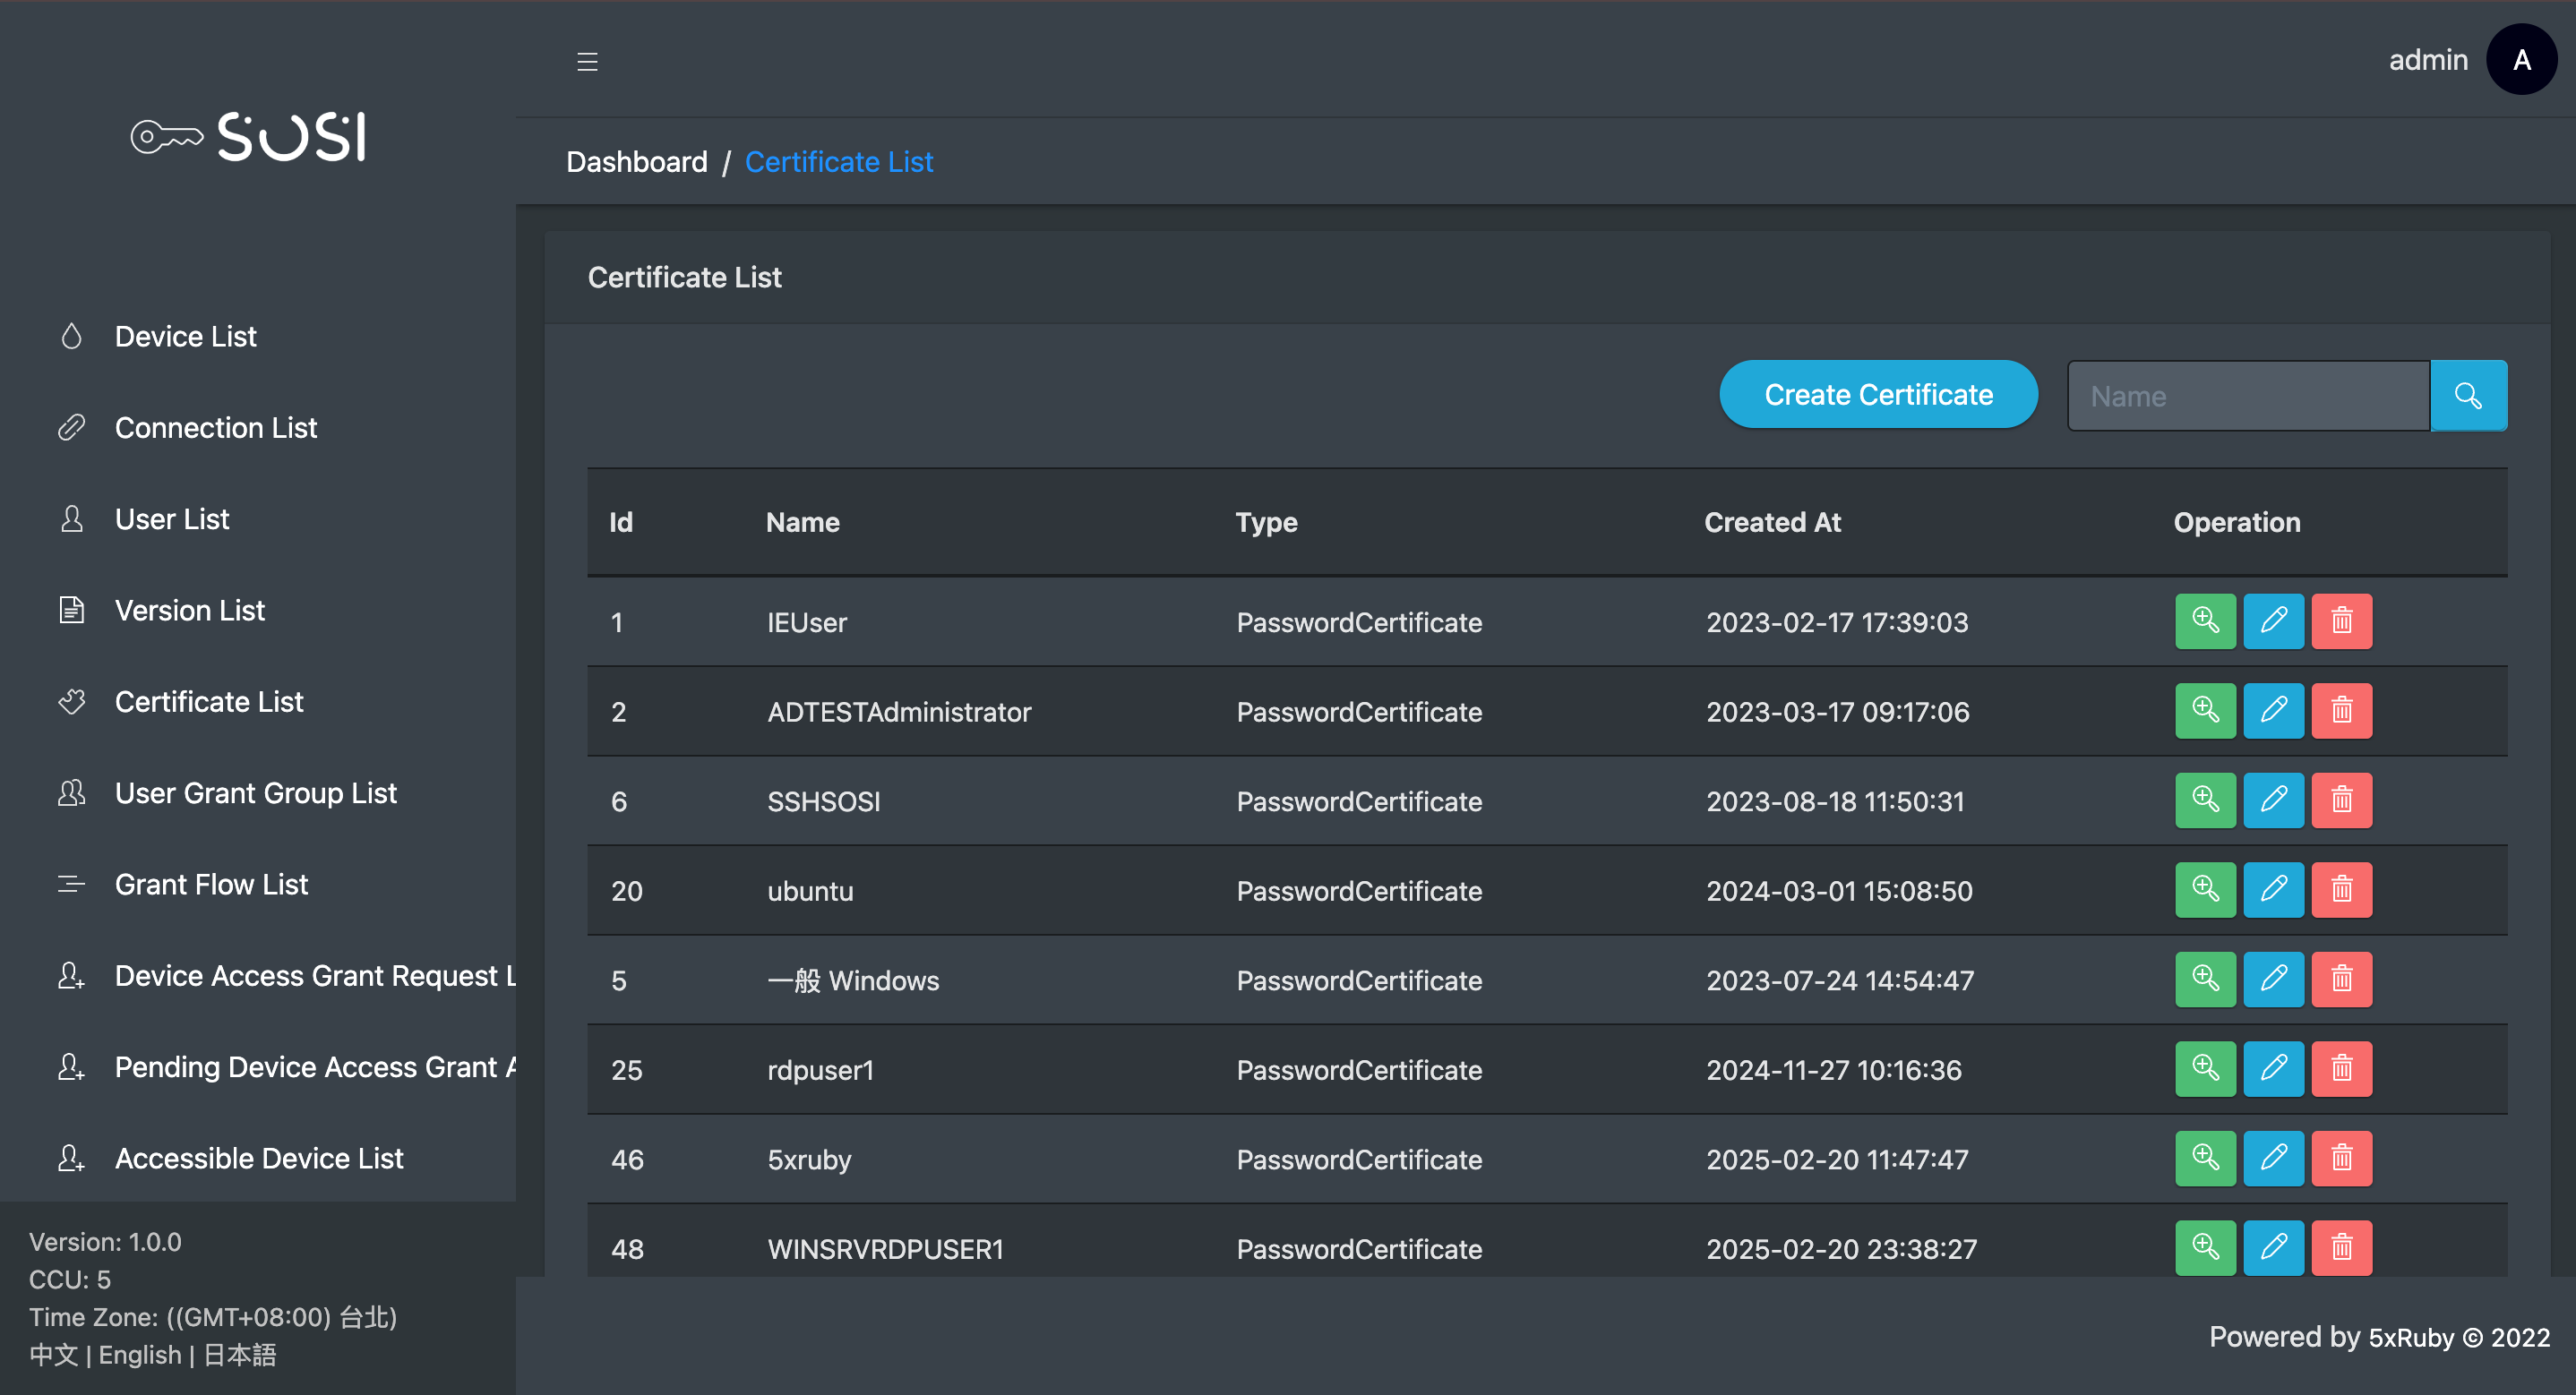Switch language to English
2576x1395 pixels.
coord(139,1355)
